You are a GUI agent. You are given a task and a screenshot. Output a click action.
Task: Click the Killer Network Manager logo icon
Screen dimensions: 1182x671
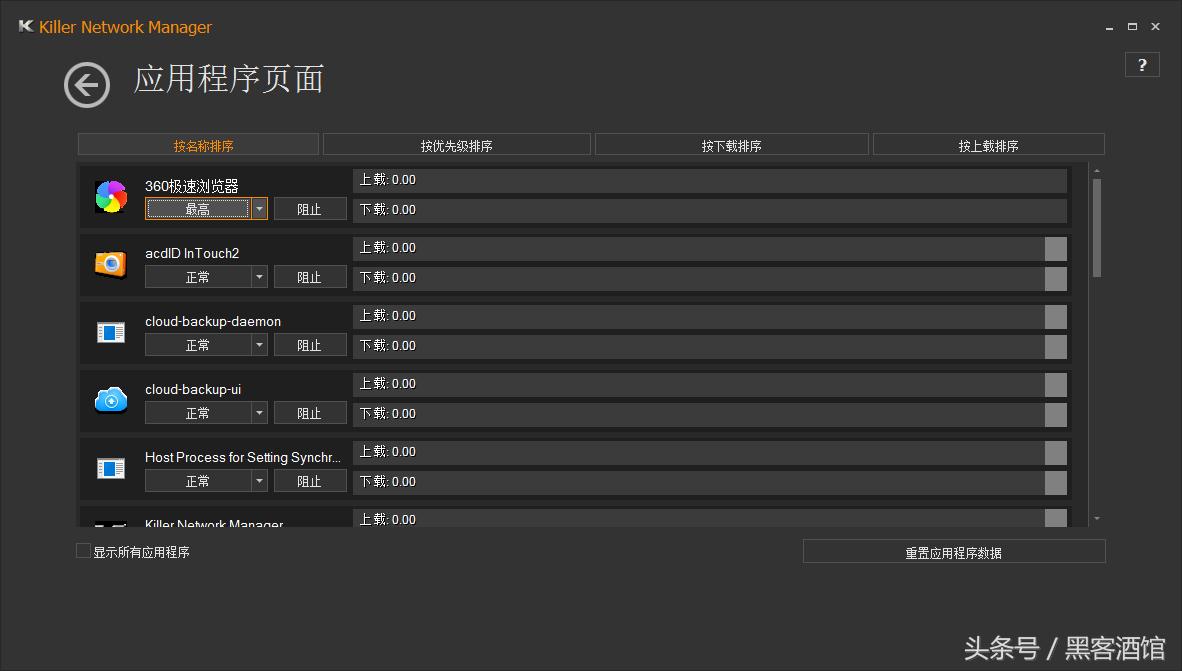click(x=25, y=27)
